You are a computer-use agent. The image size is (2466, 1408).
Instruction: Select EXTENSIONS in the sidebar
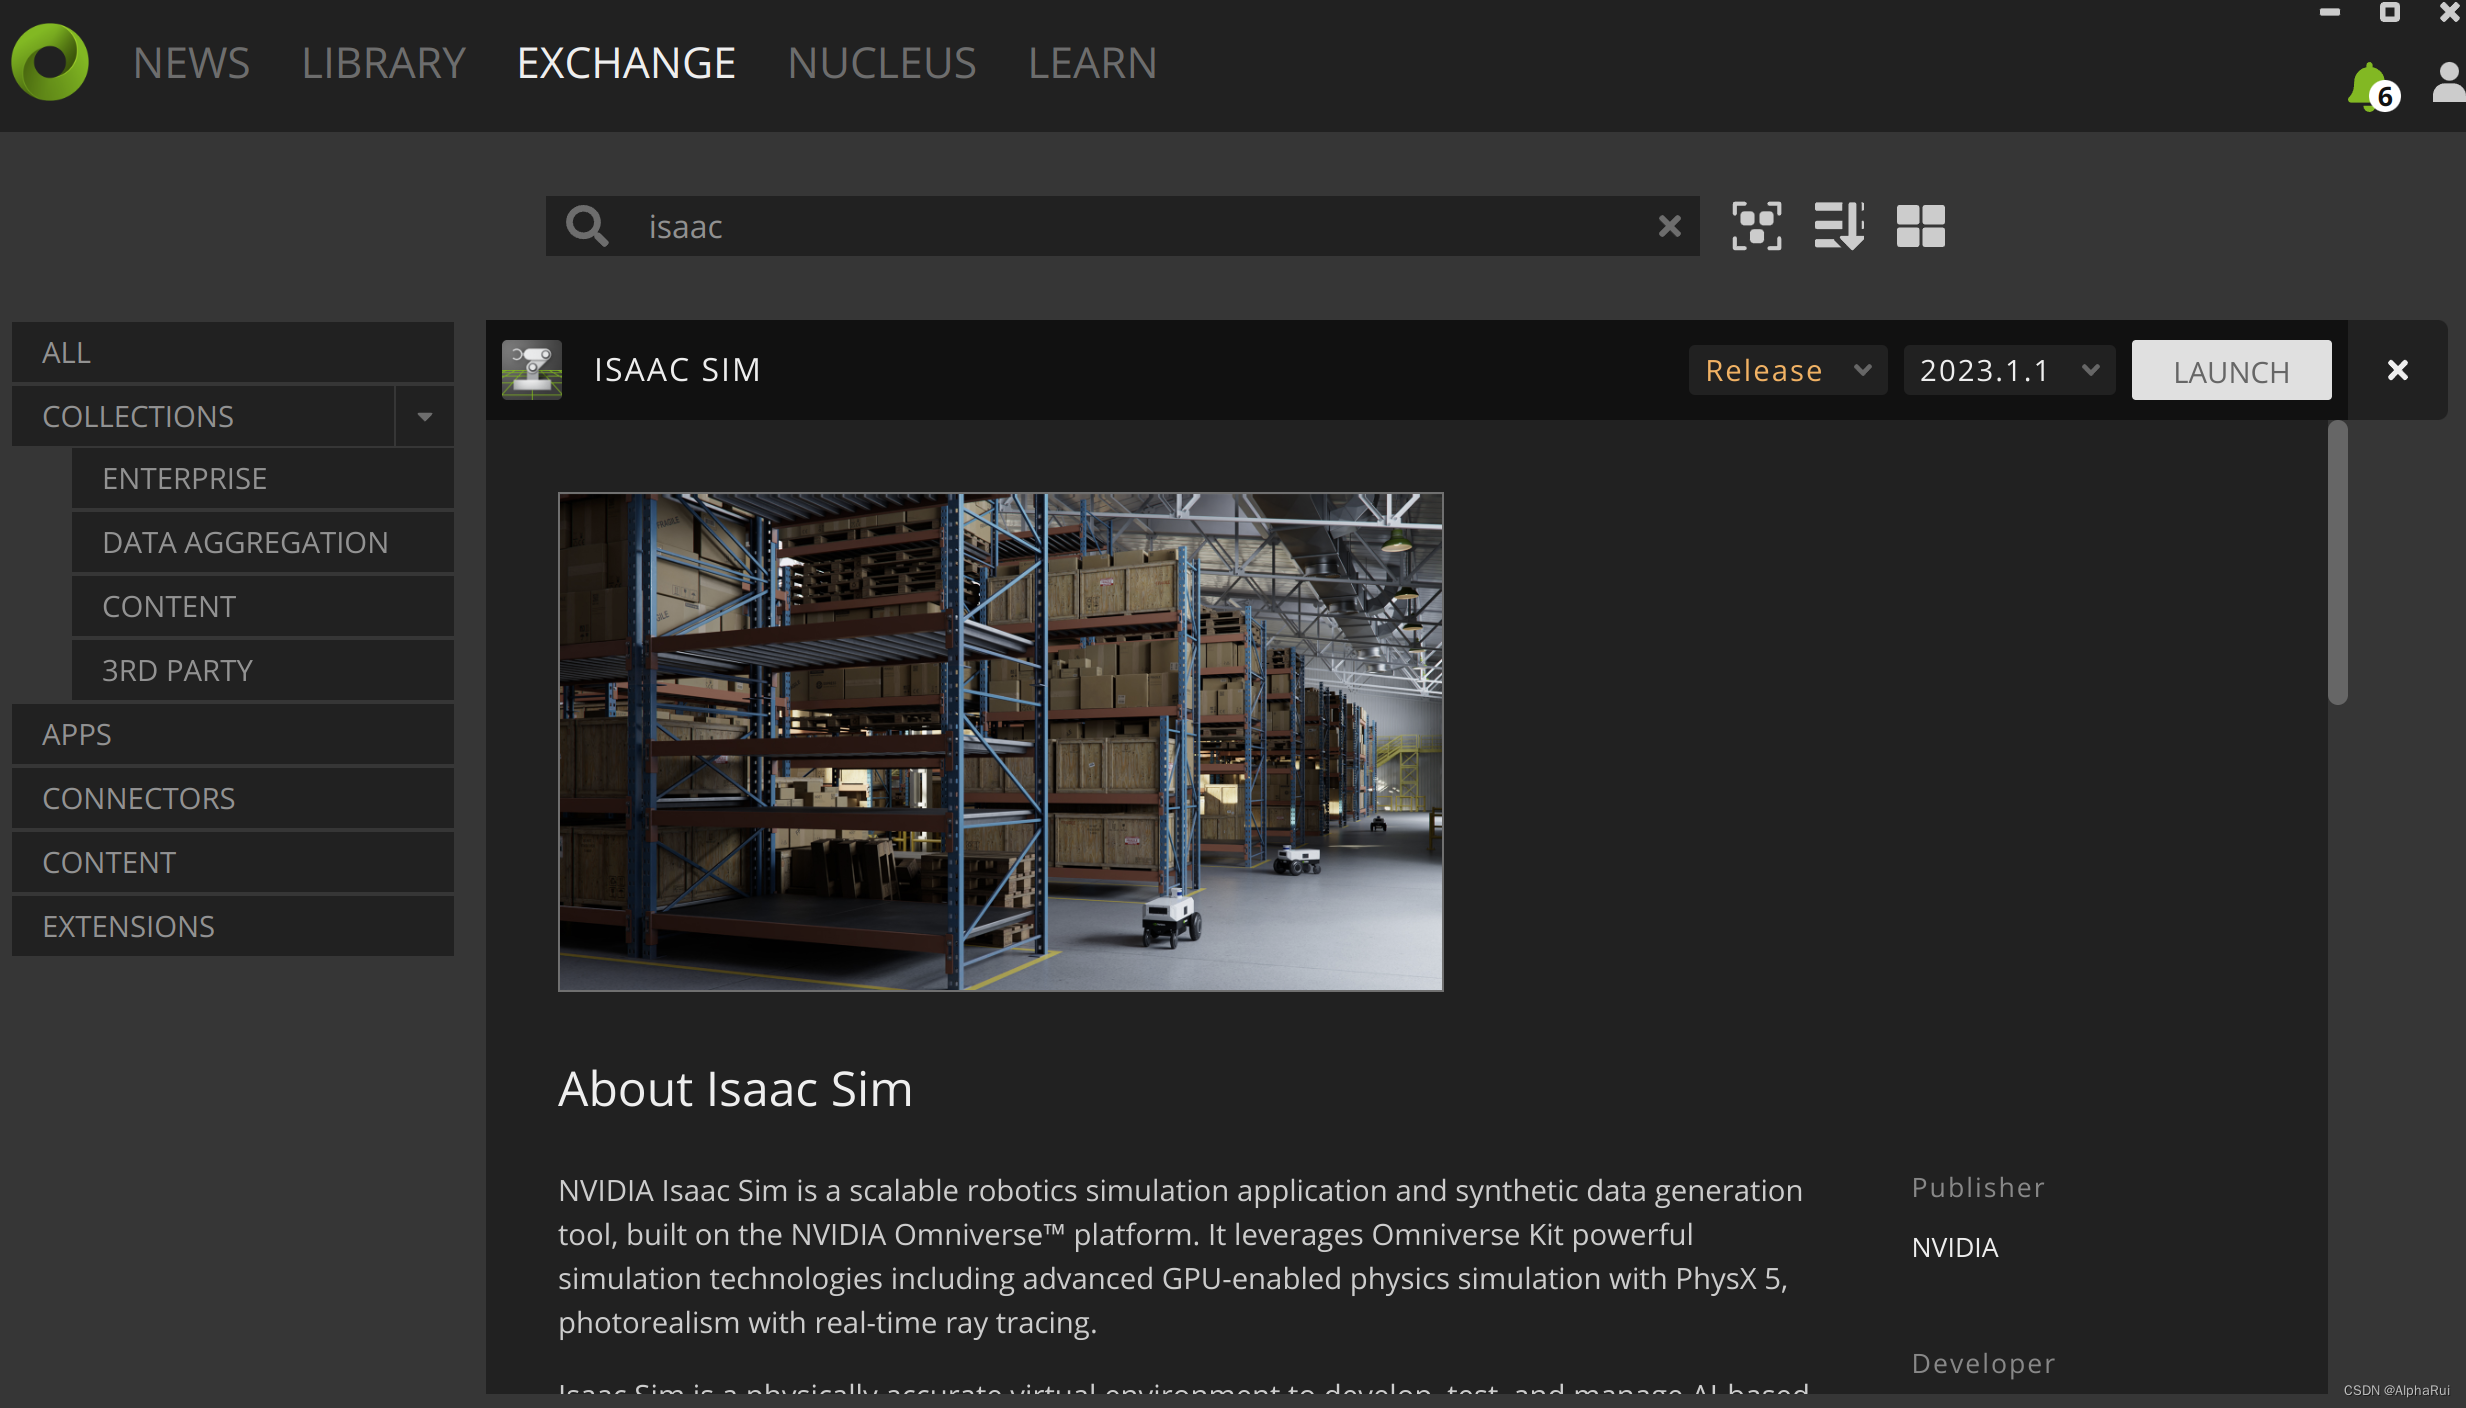point(128,925)
